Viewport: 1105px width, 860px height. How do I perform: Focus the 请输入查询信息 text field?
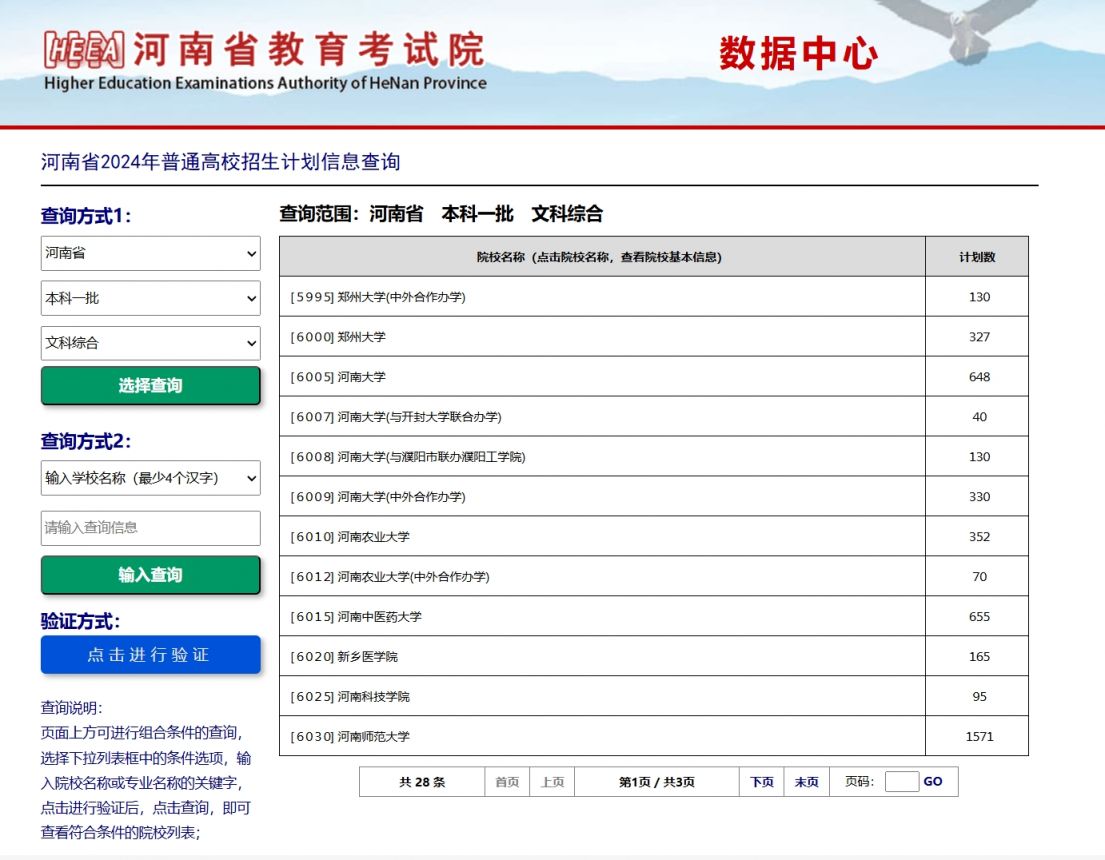pyautogui.click(x=151, y=528)
